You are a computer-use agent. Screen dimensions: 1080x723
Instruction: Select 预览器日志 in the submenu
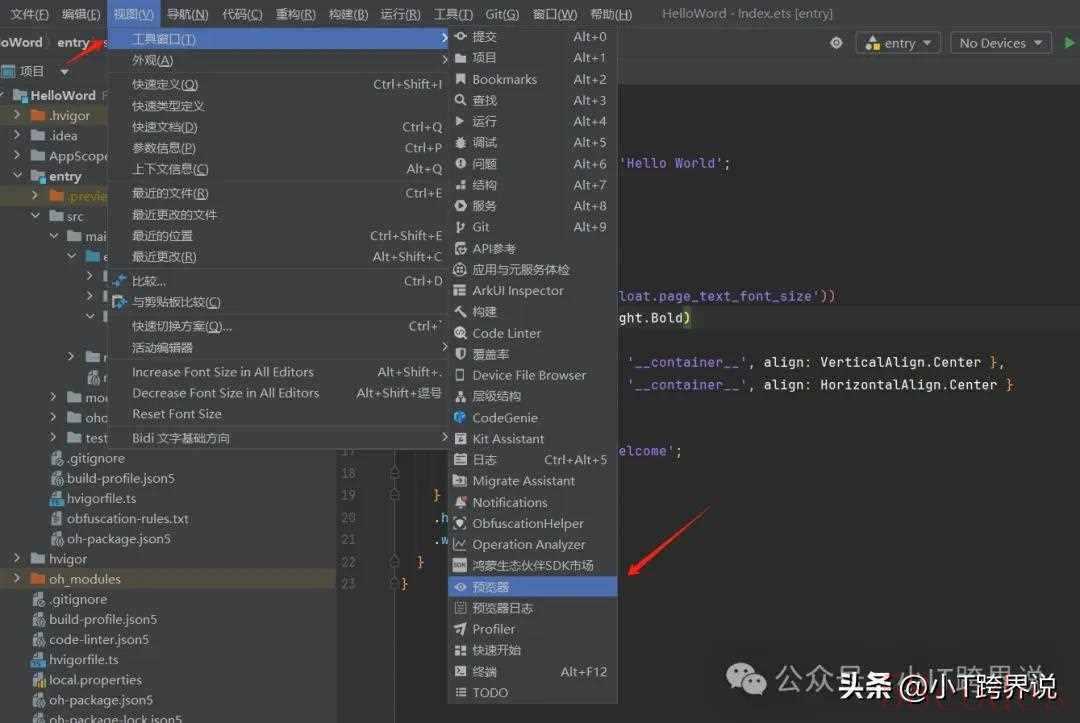[532, 608]
